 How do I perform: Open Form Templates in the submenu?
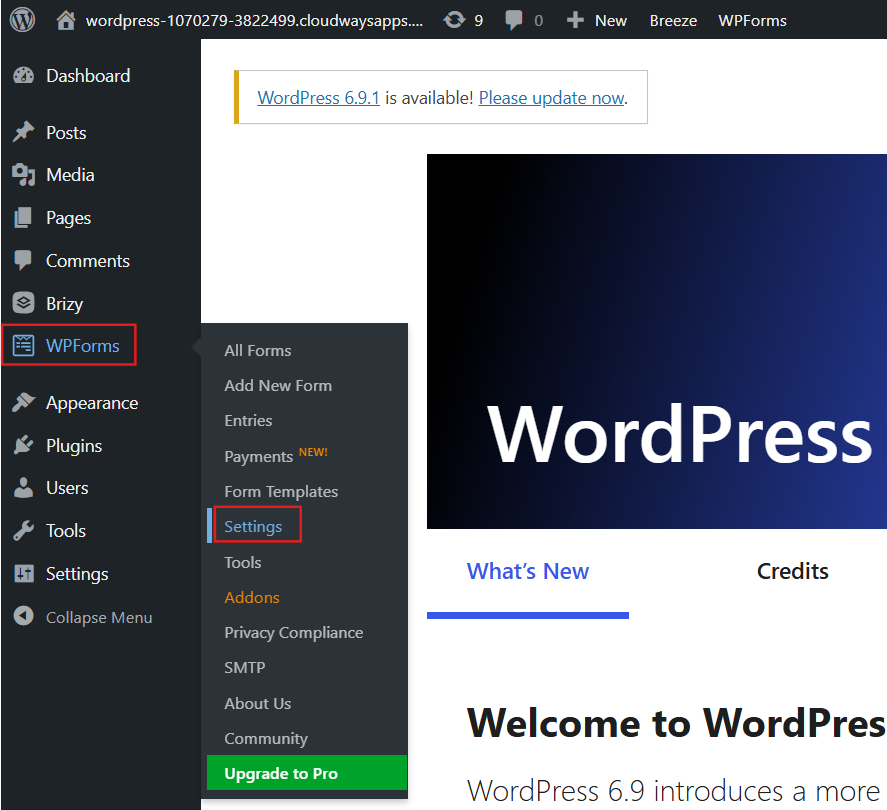coord(281,492)
